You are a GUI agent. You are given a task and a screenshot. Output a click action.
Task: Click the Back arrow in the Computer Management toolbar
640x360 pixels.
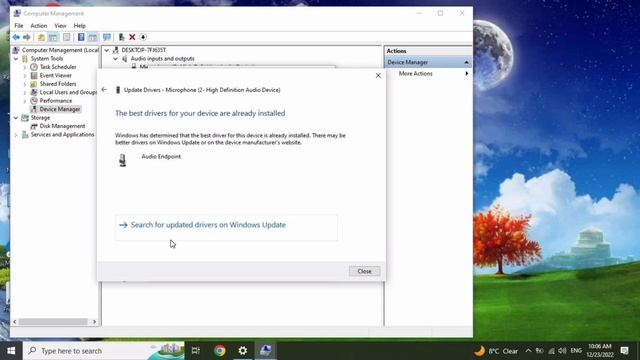click(16, 37)
